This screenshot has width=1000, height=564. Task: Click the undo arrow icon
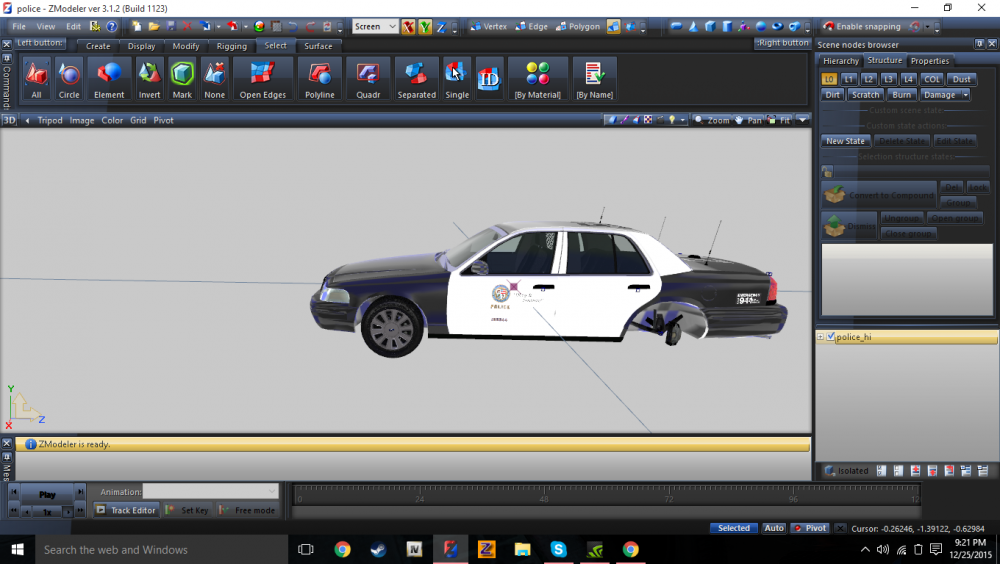tap(293, 26)
